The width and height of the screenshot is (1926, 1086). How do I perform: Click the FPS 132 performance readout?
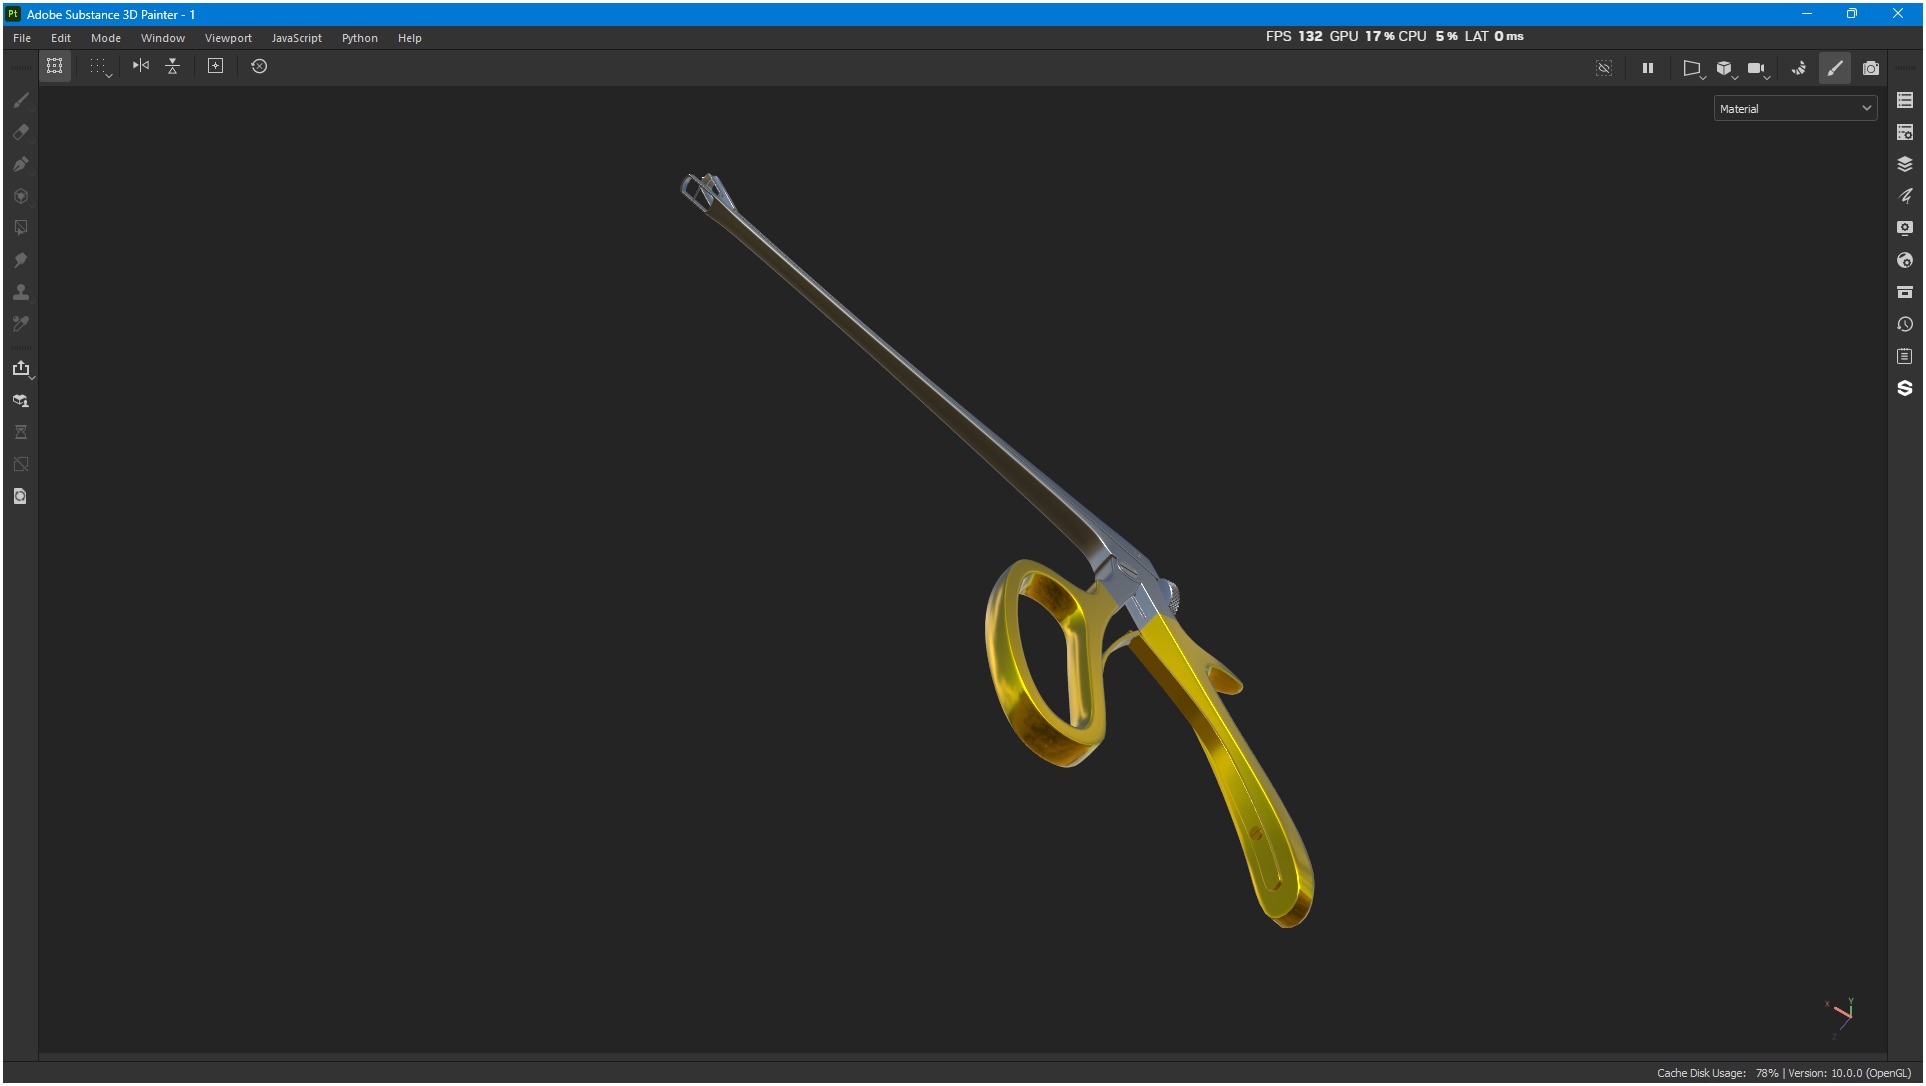click(x=1294, y=36)
